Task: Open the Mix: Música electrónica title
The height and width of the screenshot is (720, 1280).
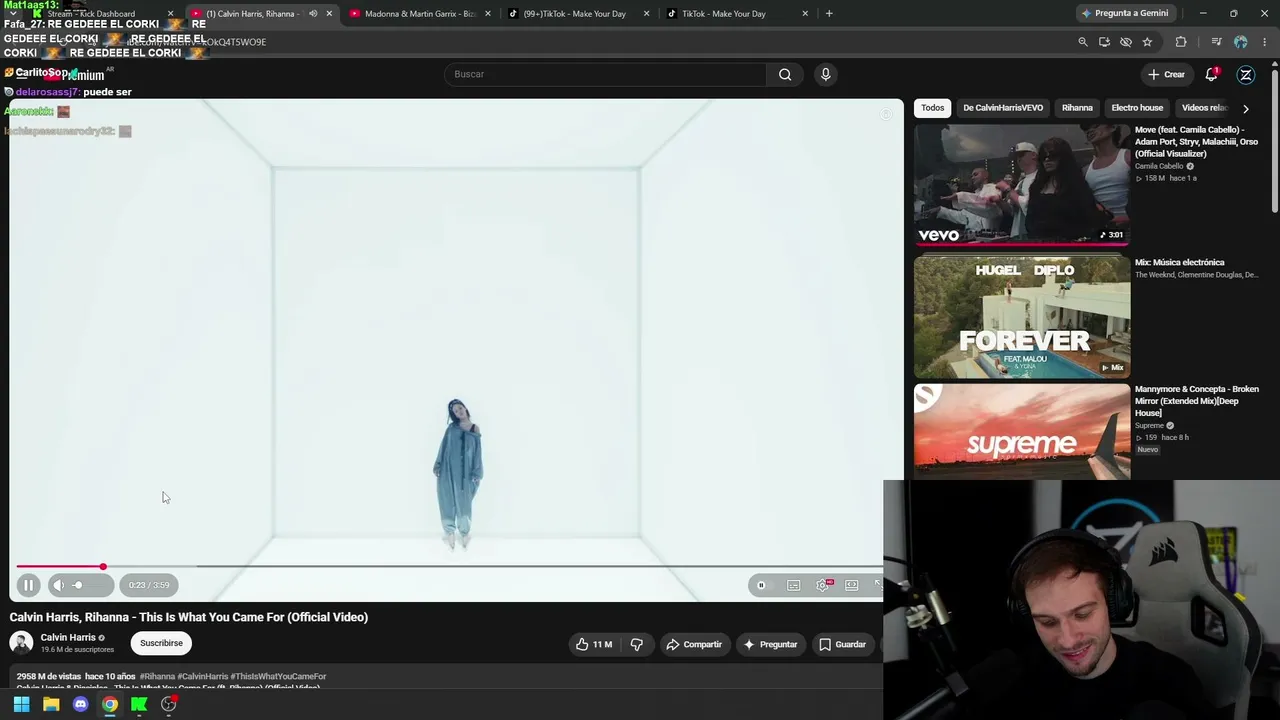Action: (1179, 263)
